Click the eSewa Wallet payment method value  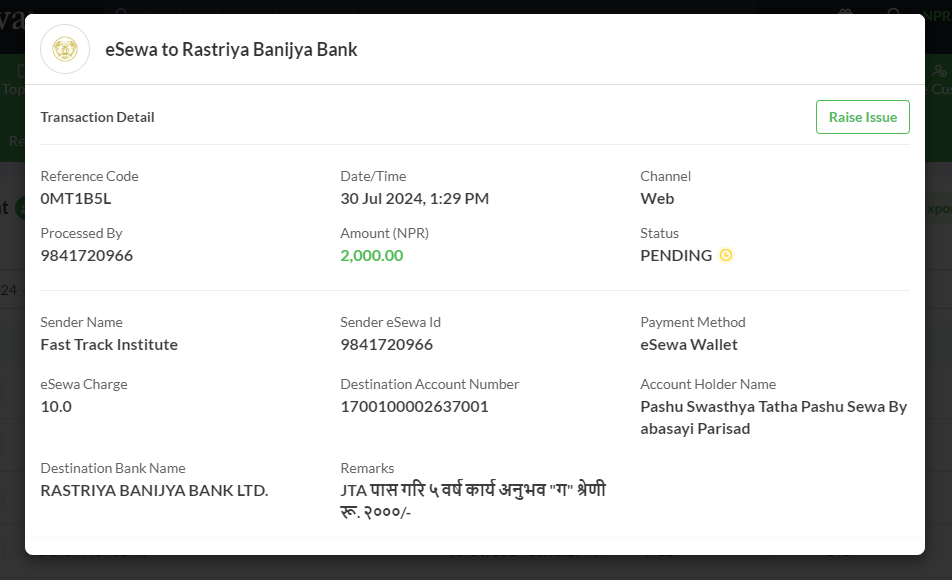tap(688, 344)
